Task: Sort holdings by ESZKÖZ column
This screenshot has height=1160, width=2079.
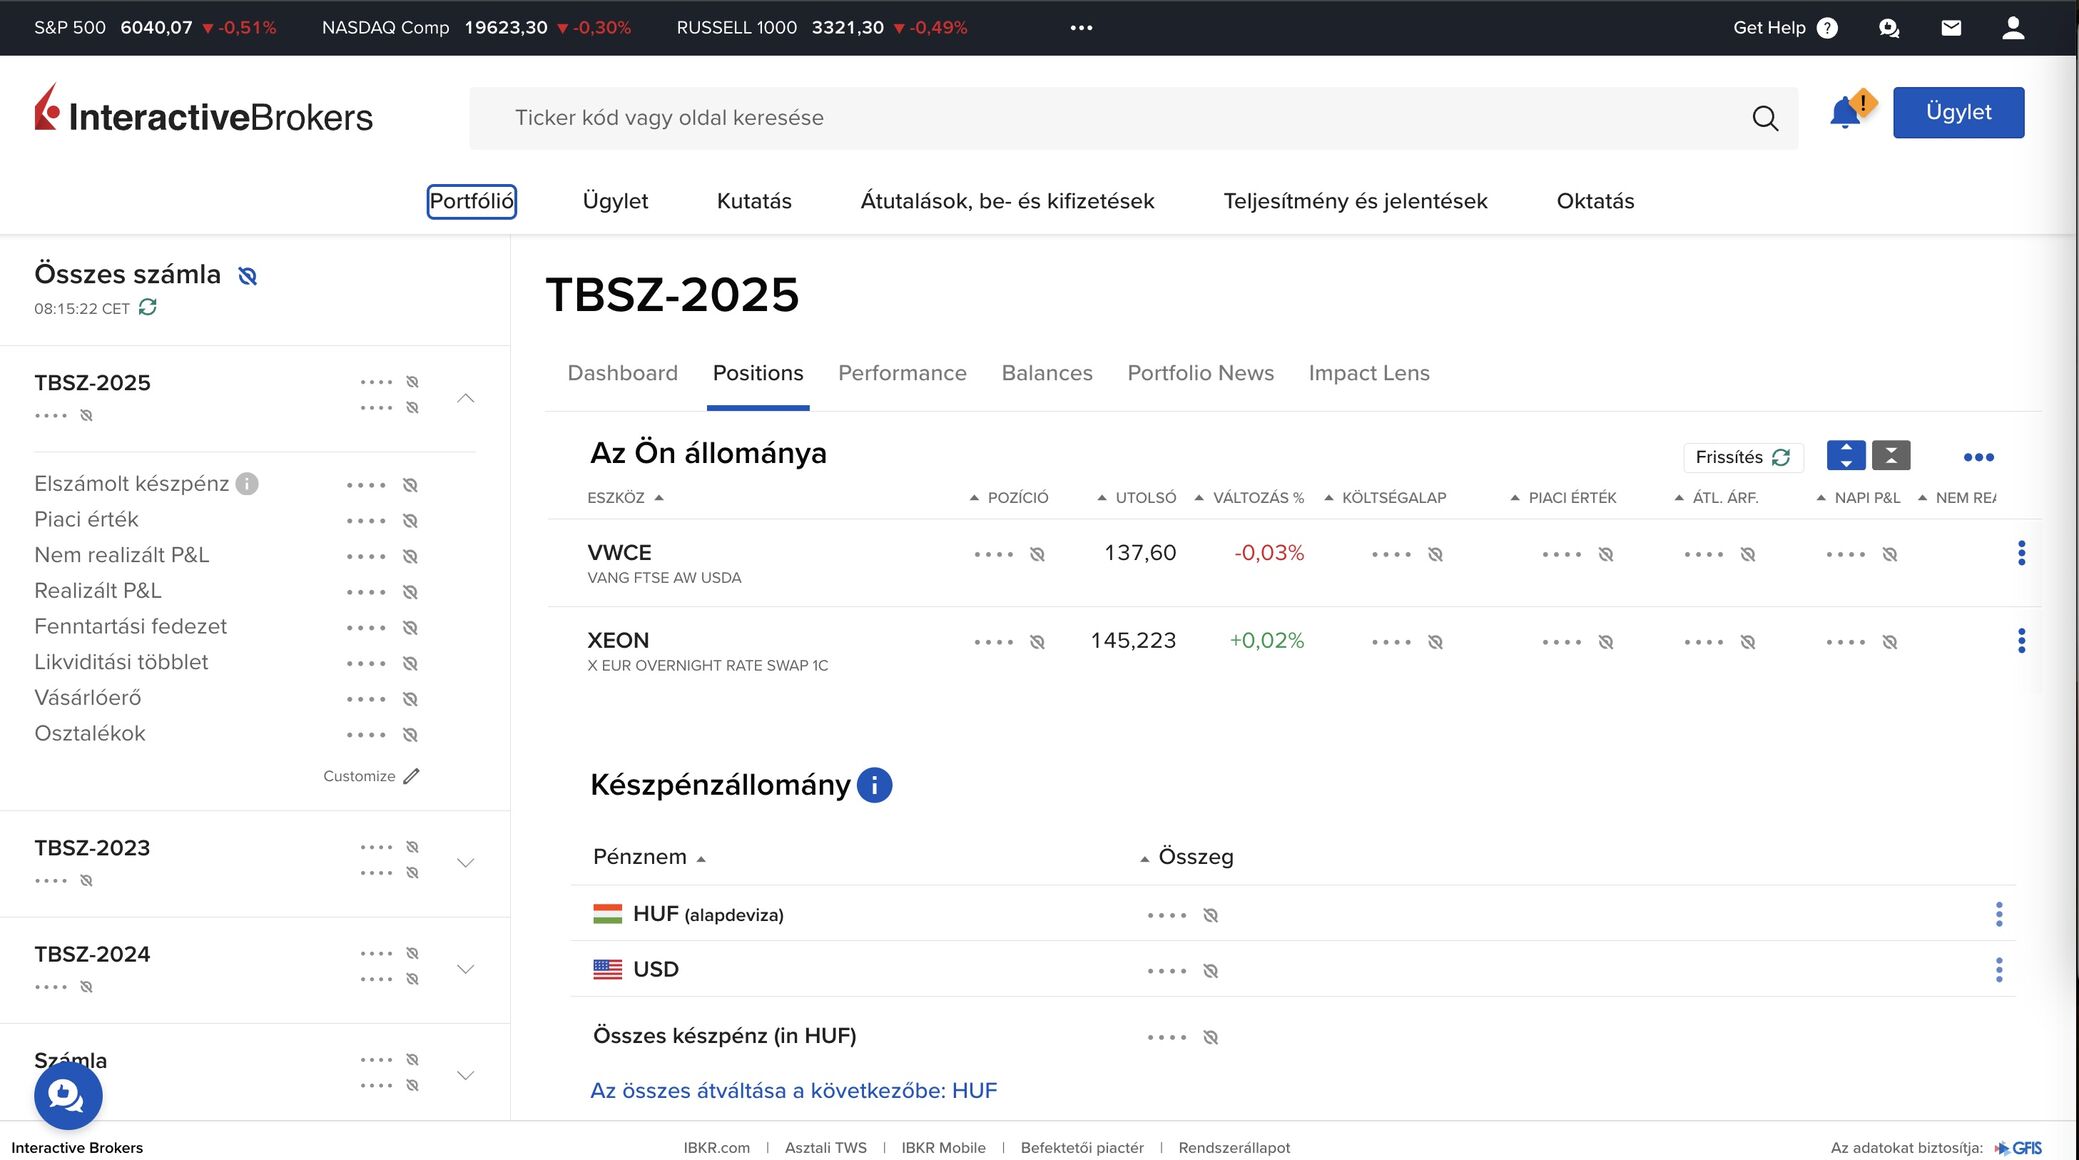Action: [625, 497]
